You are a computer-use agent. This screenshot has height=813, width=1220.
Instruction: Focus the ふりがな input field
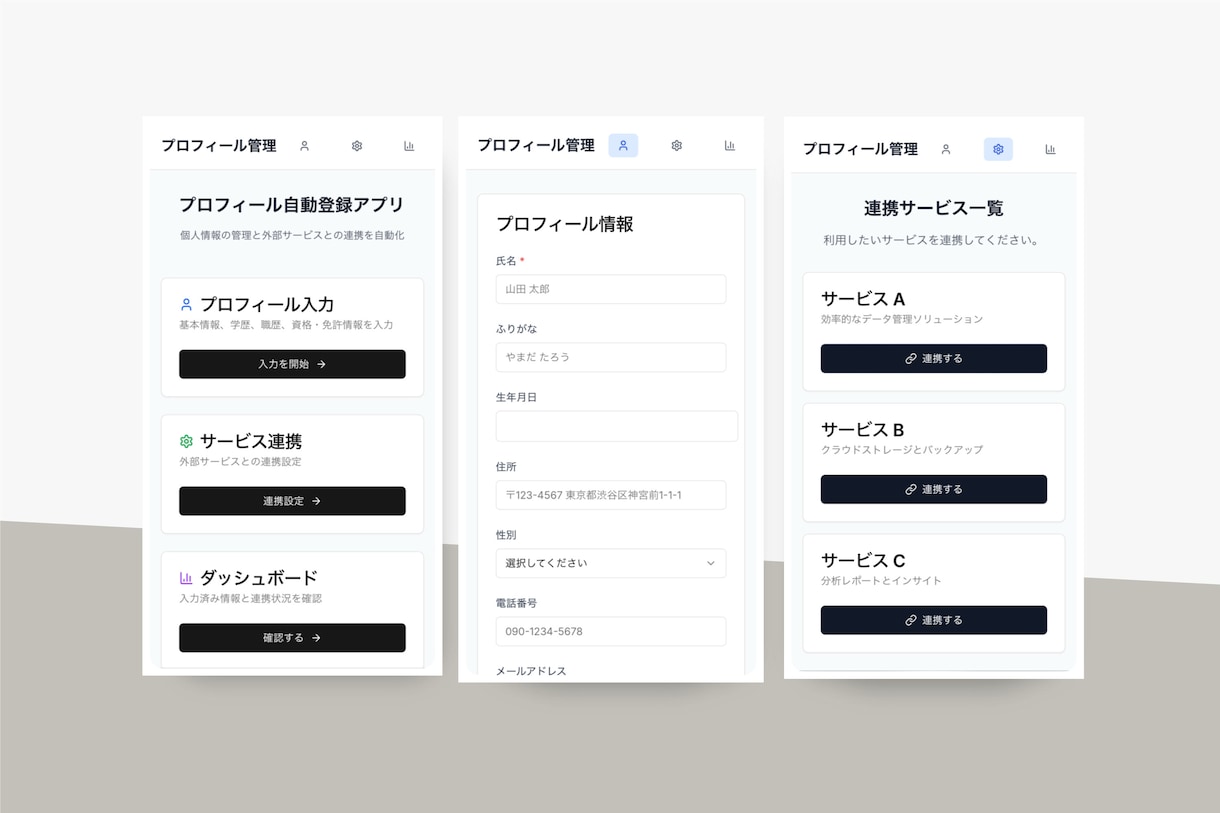pyautogui.click(x=611, y=357)
